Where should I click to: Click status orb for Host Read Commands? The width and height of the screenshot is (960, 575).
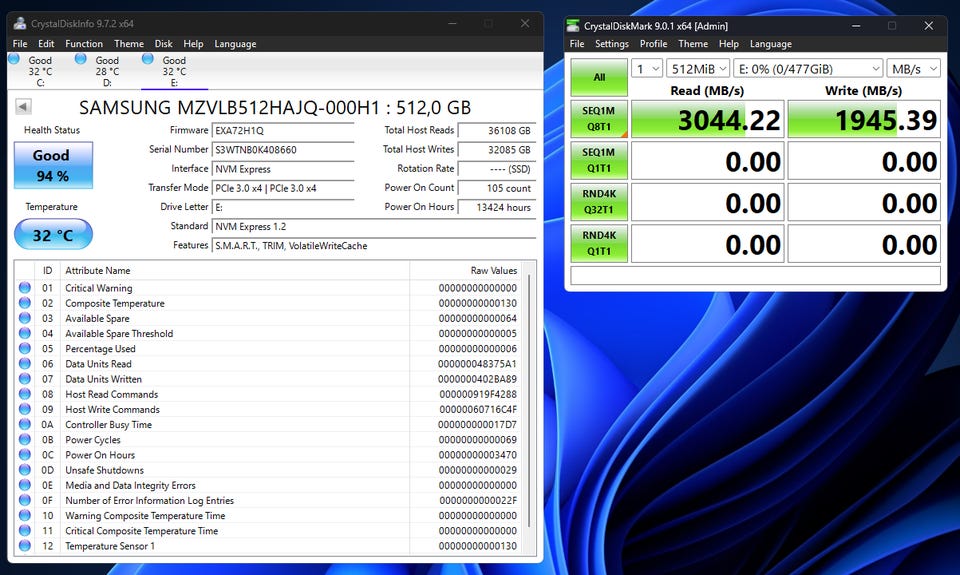pyautogui.click(x=24, y=394)
